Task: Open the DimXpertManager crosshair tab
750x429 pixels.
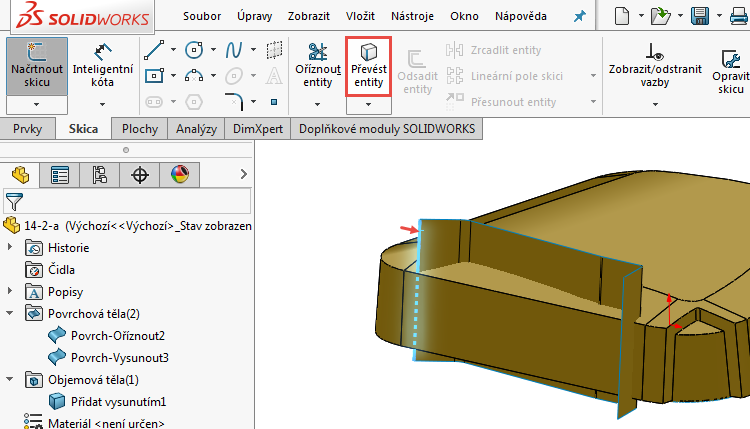Action: [x=140, y=175]
